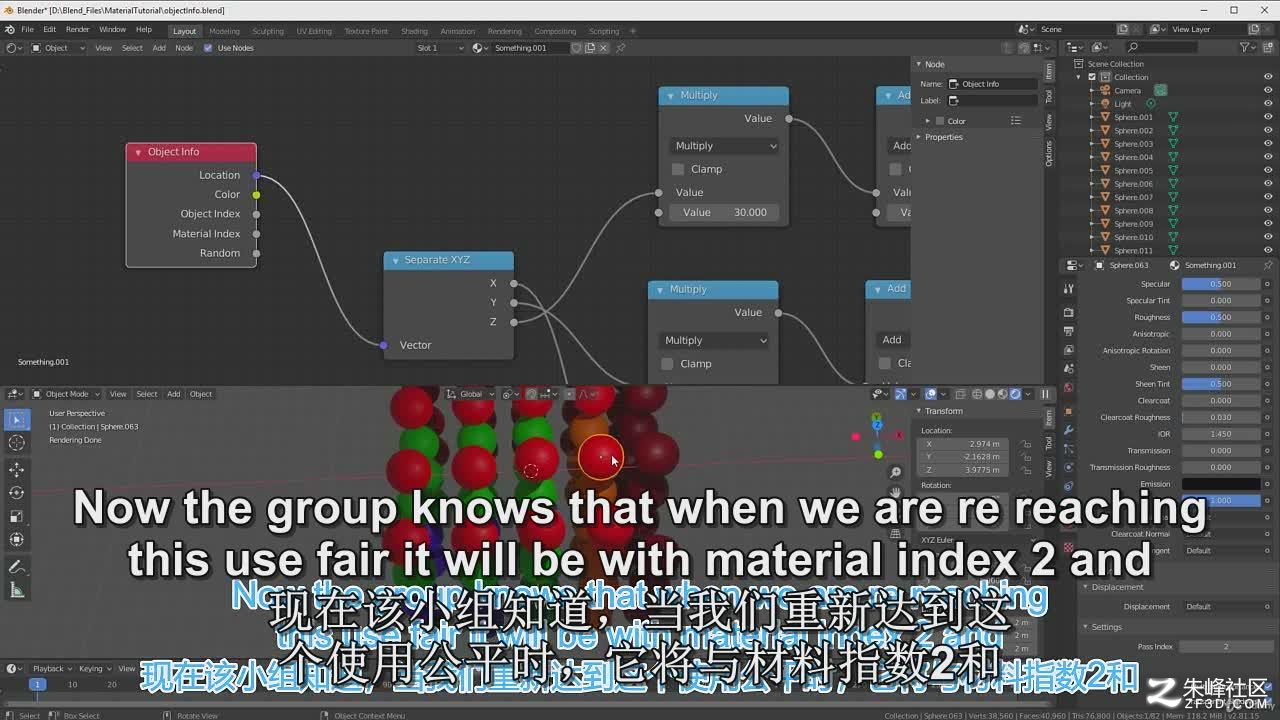The width and height of the screenshot is (1280, 720).
Task: Open the Modifiers wrench properties tab
Action: pyautogui.click(x=1068, y=430)
